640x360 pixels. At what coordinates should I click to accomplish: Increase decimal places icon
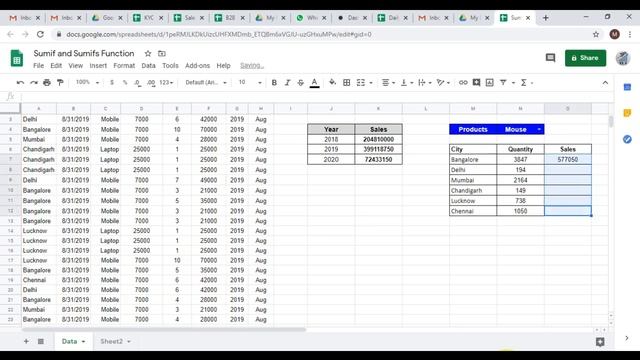[151, 83]
